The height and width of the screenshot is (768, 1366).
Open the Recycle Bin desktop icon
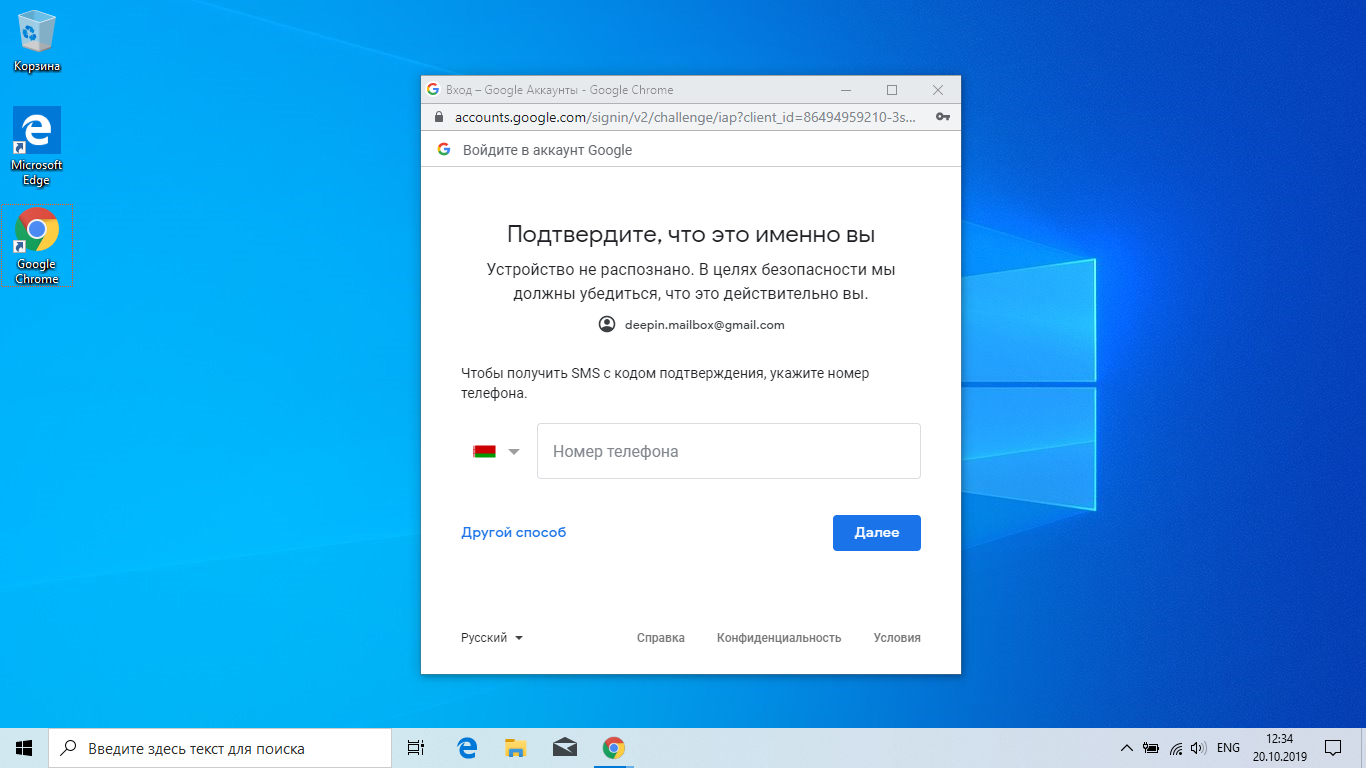pyautogui.click(x=37, y=40)
